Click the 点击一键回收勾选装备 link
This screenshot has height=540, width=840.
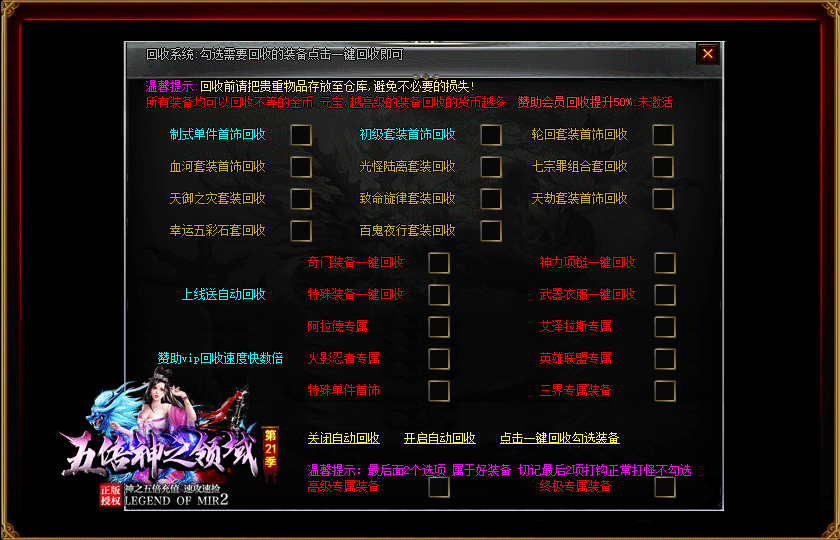click(559, 438)
